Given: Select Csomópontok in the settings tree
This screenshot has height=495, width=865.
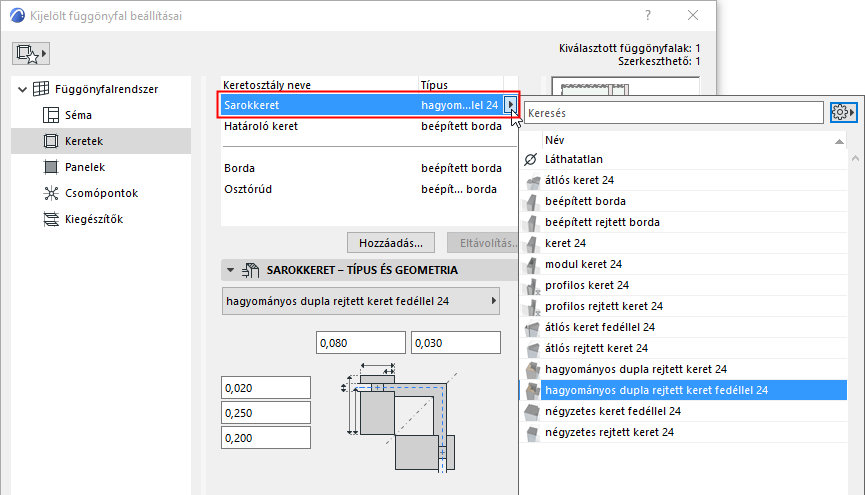Looking at the screenshot, I should (x=102, y=193).
